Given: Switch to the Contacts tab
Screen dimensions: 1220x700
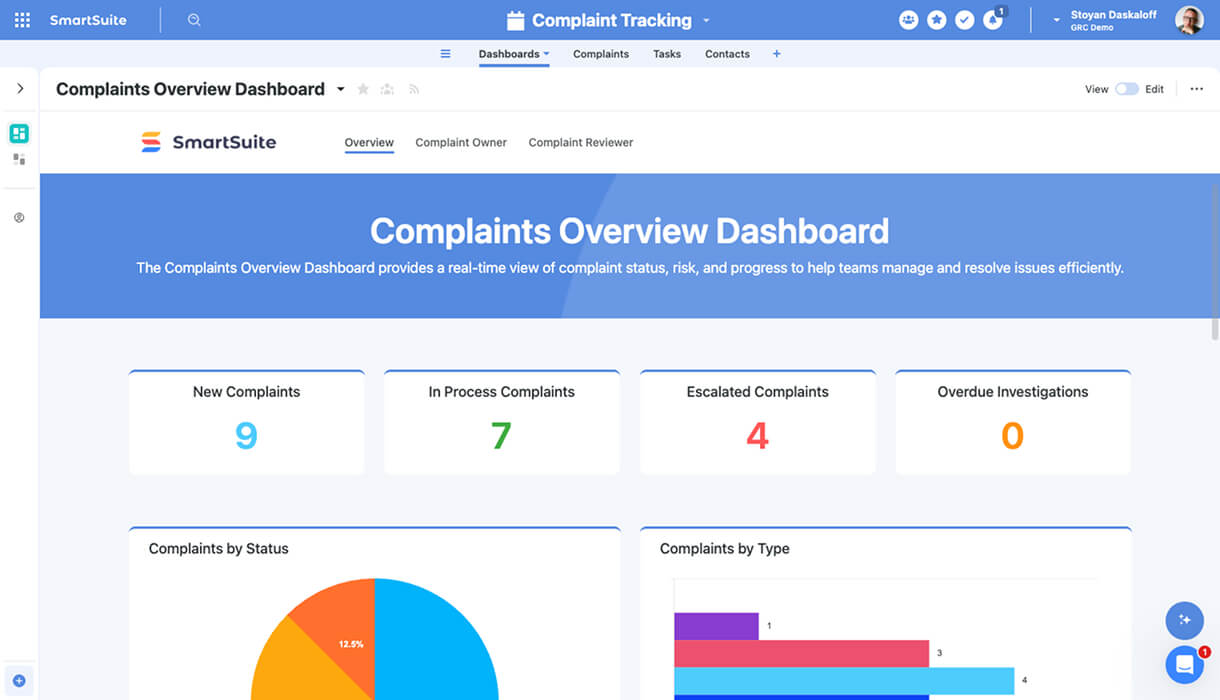Looking at the screenshot, I should [x=727, y=54].
